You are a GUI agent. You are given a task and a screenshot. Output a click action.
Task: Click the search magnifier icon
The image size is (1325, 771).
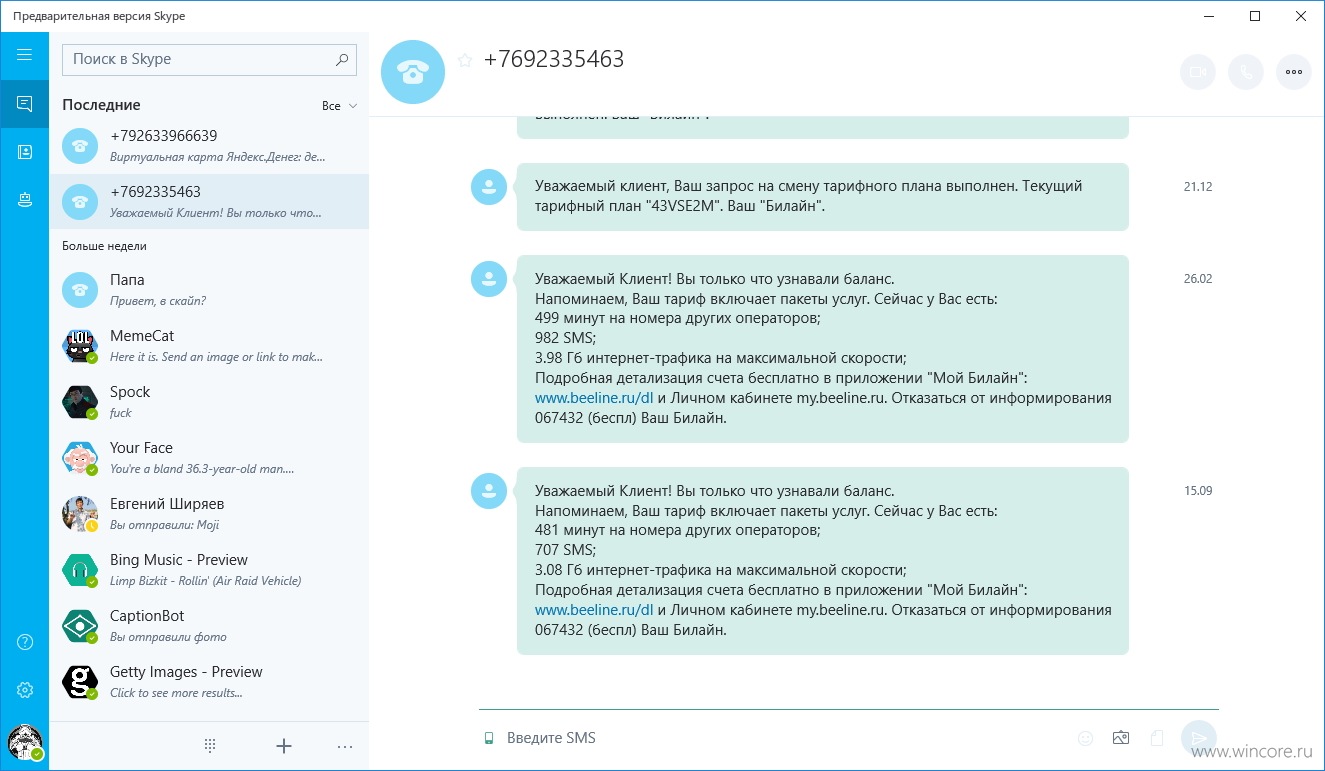coord(342,59)
